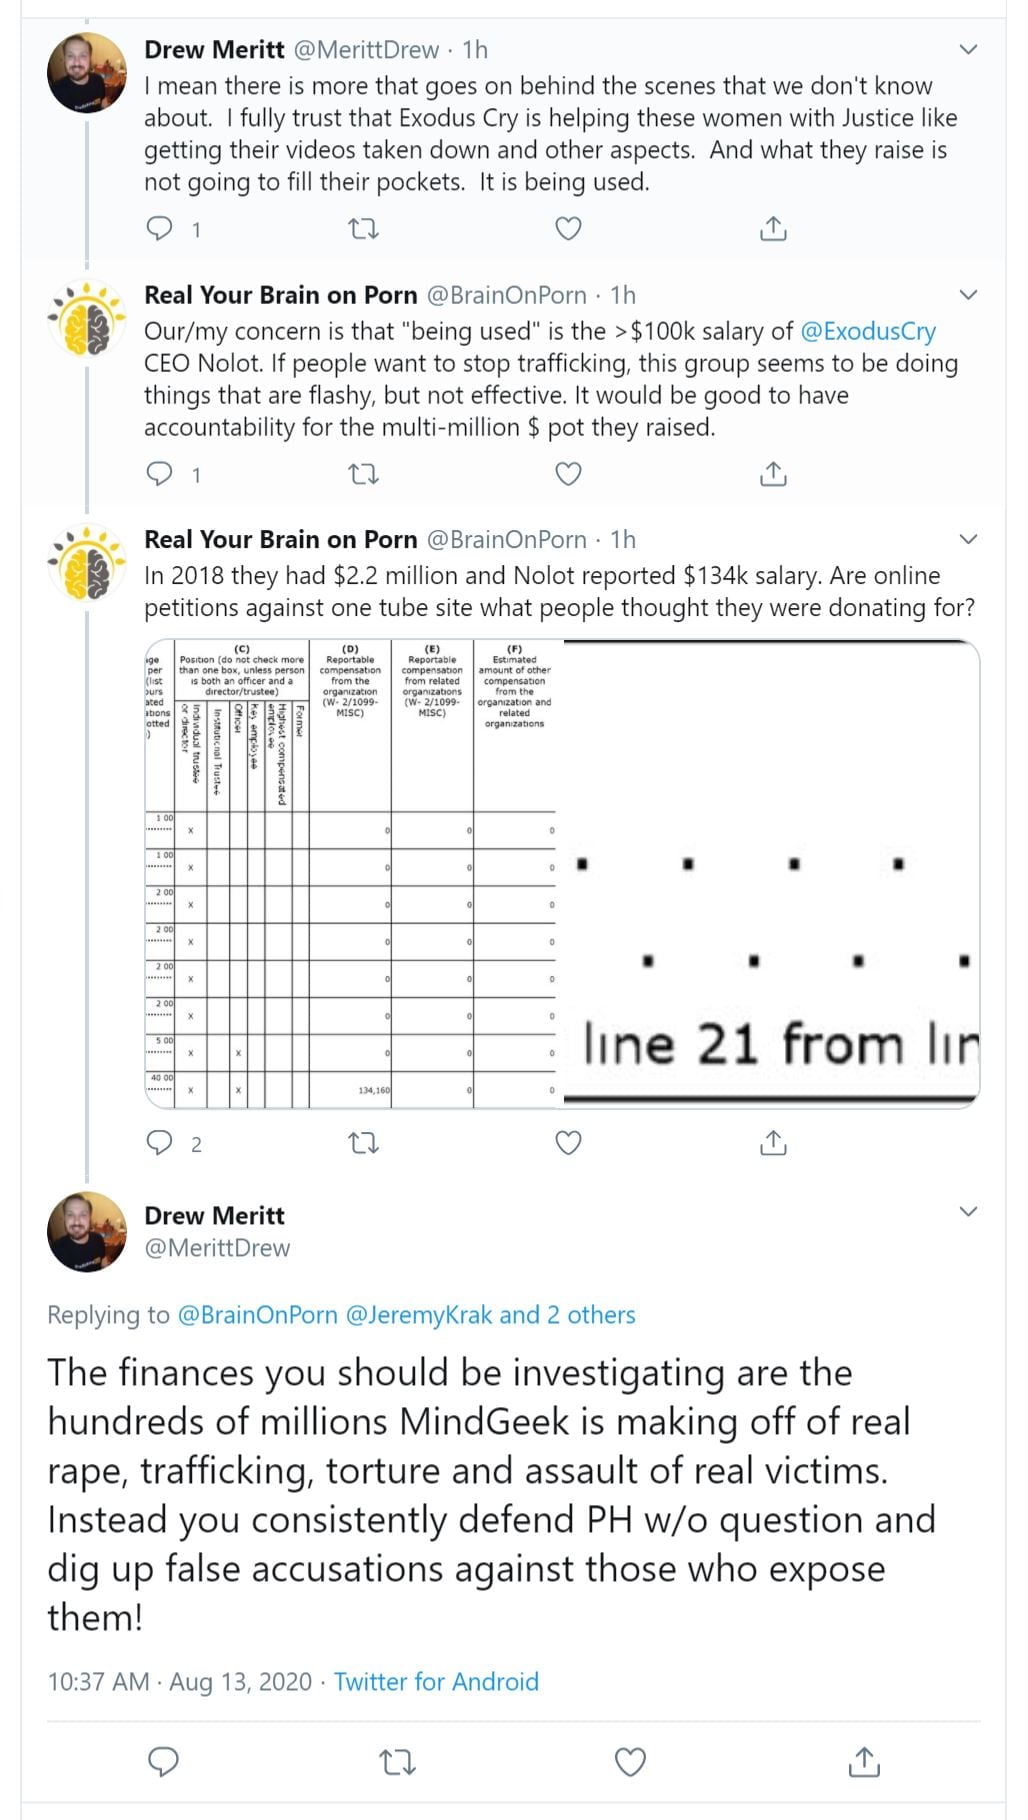Viewport: 1028px width, 1820px height.
Task: Retweet the $134k salary tweet
Action: pyautogui.click(x=363, y=1142)
